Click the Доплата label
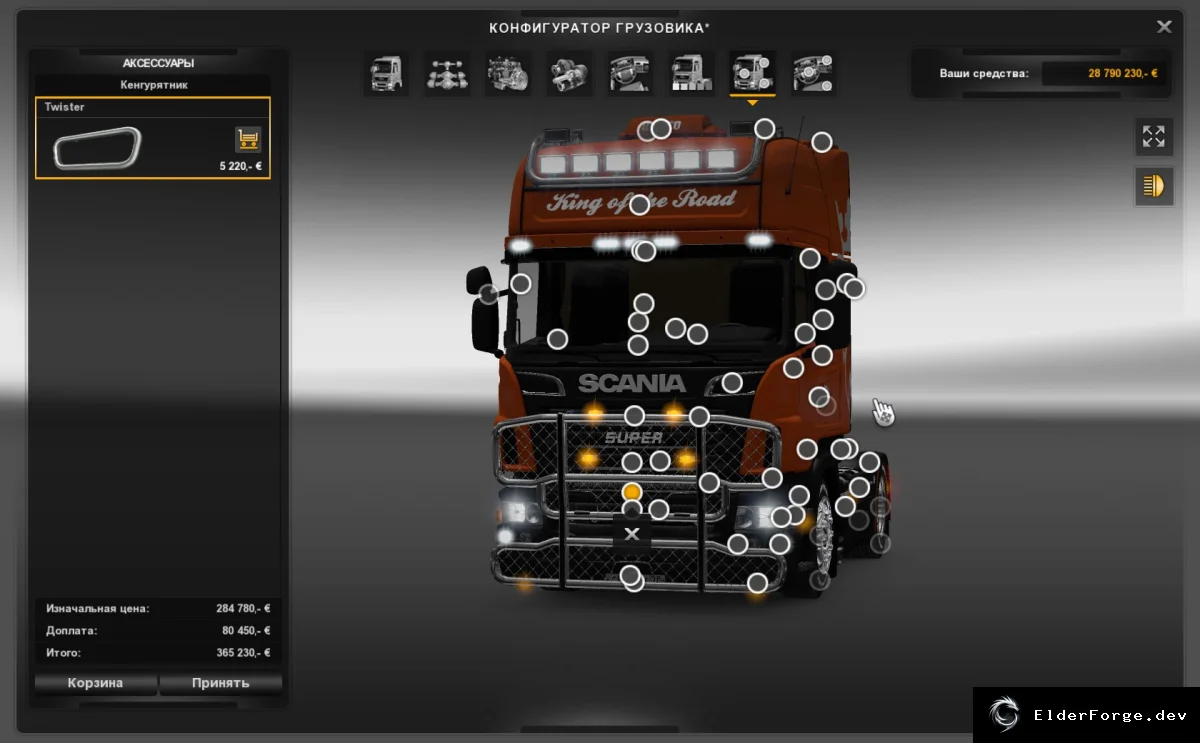Viewport: 1200px width, 743px height. (72, 631)
